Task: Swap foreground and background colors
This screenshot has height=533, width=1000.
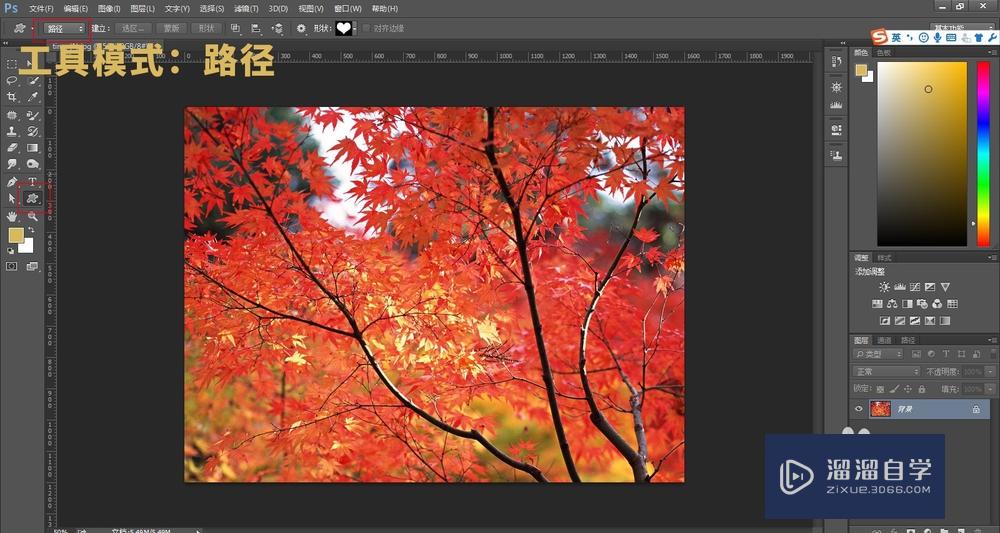Action: [31, 230]
